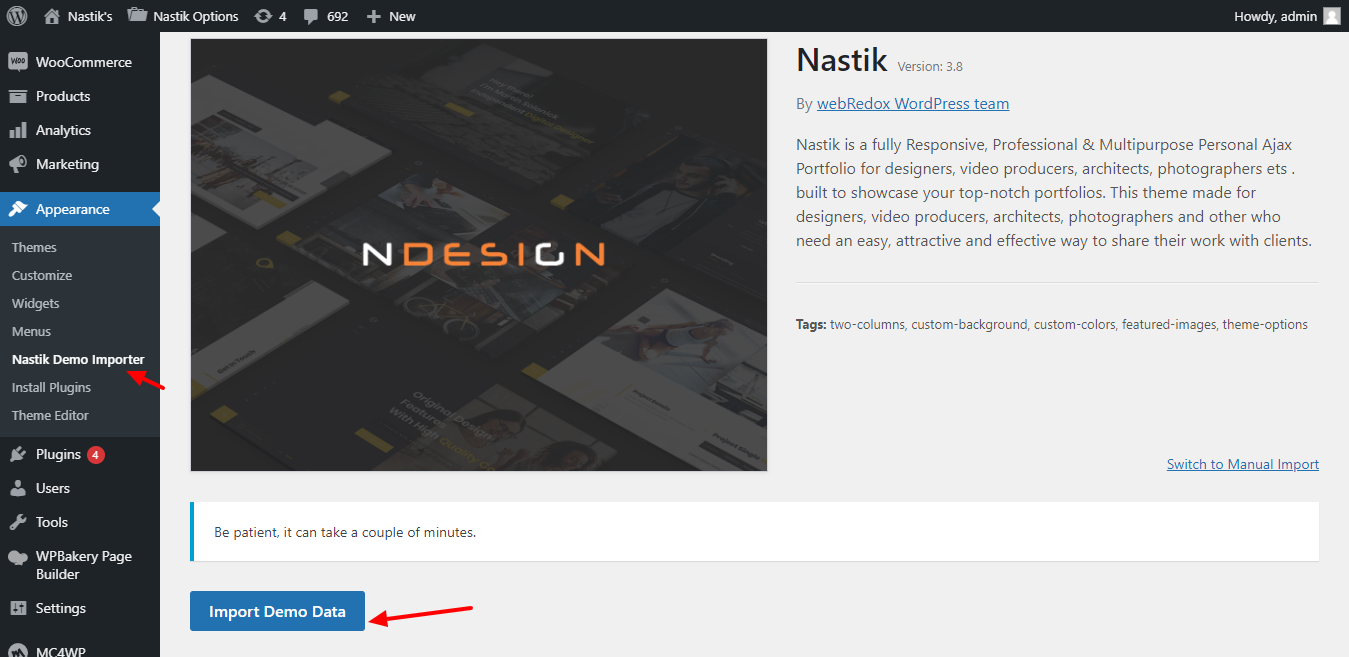Open the comments bubble icon
The width and height of the screenshot is (1349, 657).
(x=311, y=16)
